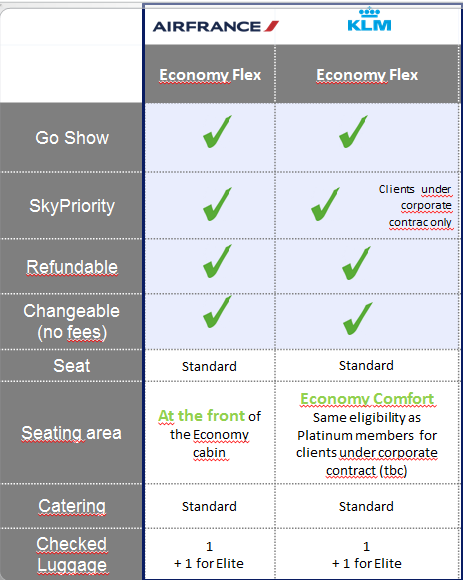Click KLM Refundable checkmark
This screenshot has height=580, width=463.
(356, 263)
